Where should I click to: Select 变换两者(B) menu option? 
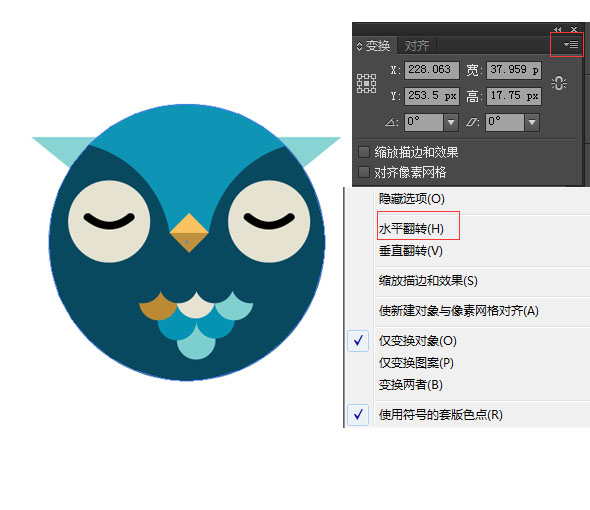click(x=411, y=385)
